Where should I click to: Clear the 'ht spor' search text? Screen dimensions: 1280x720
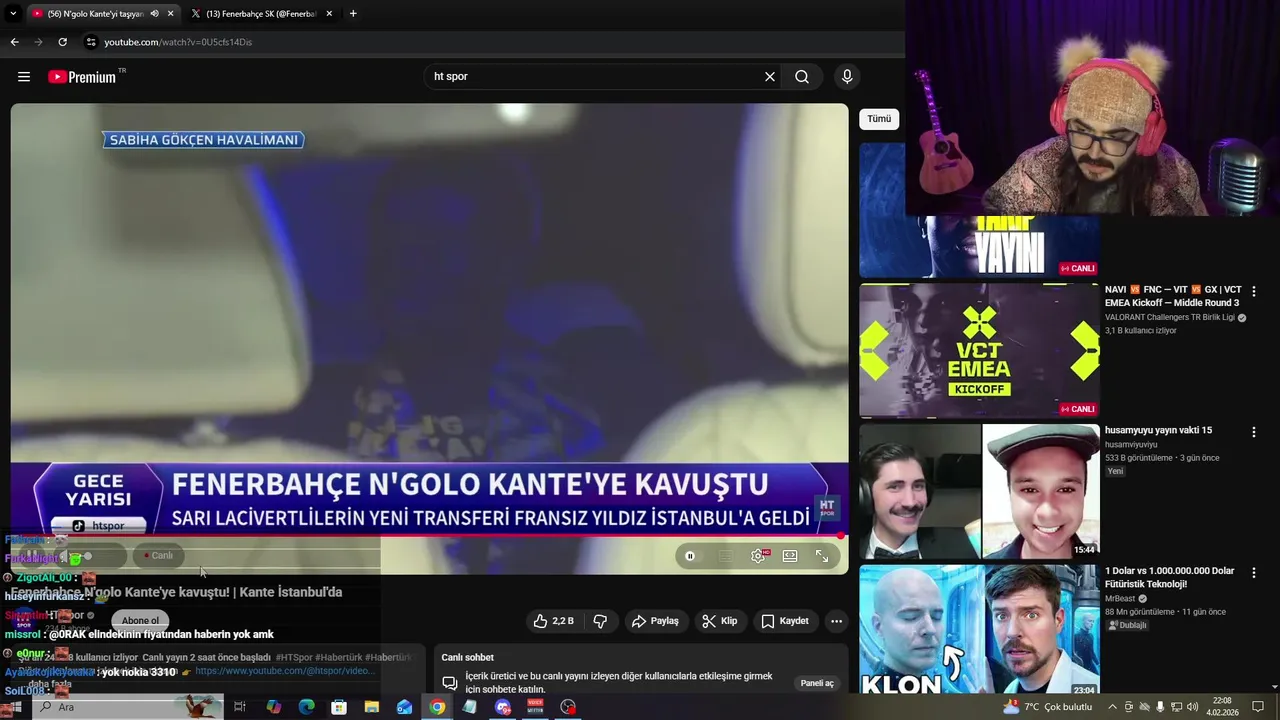pos(770,77)
